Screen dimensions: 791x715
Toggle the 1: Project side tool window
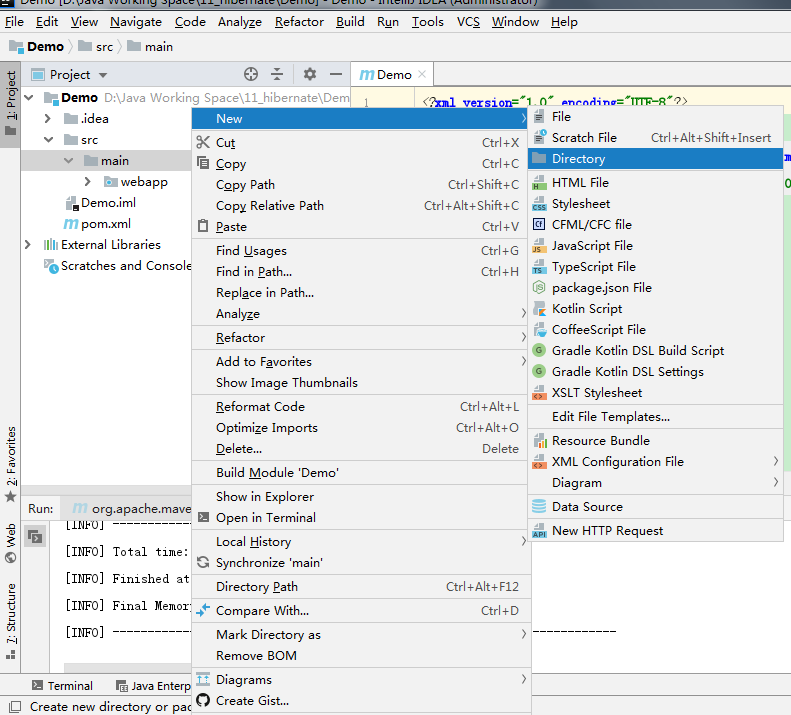point(11,104)
